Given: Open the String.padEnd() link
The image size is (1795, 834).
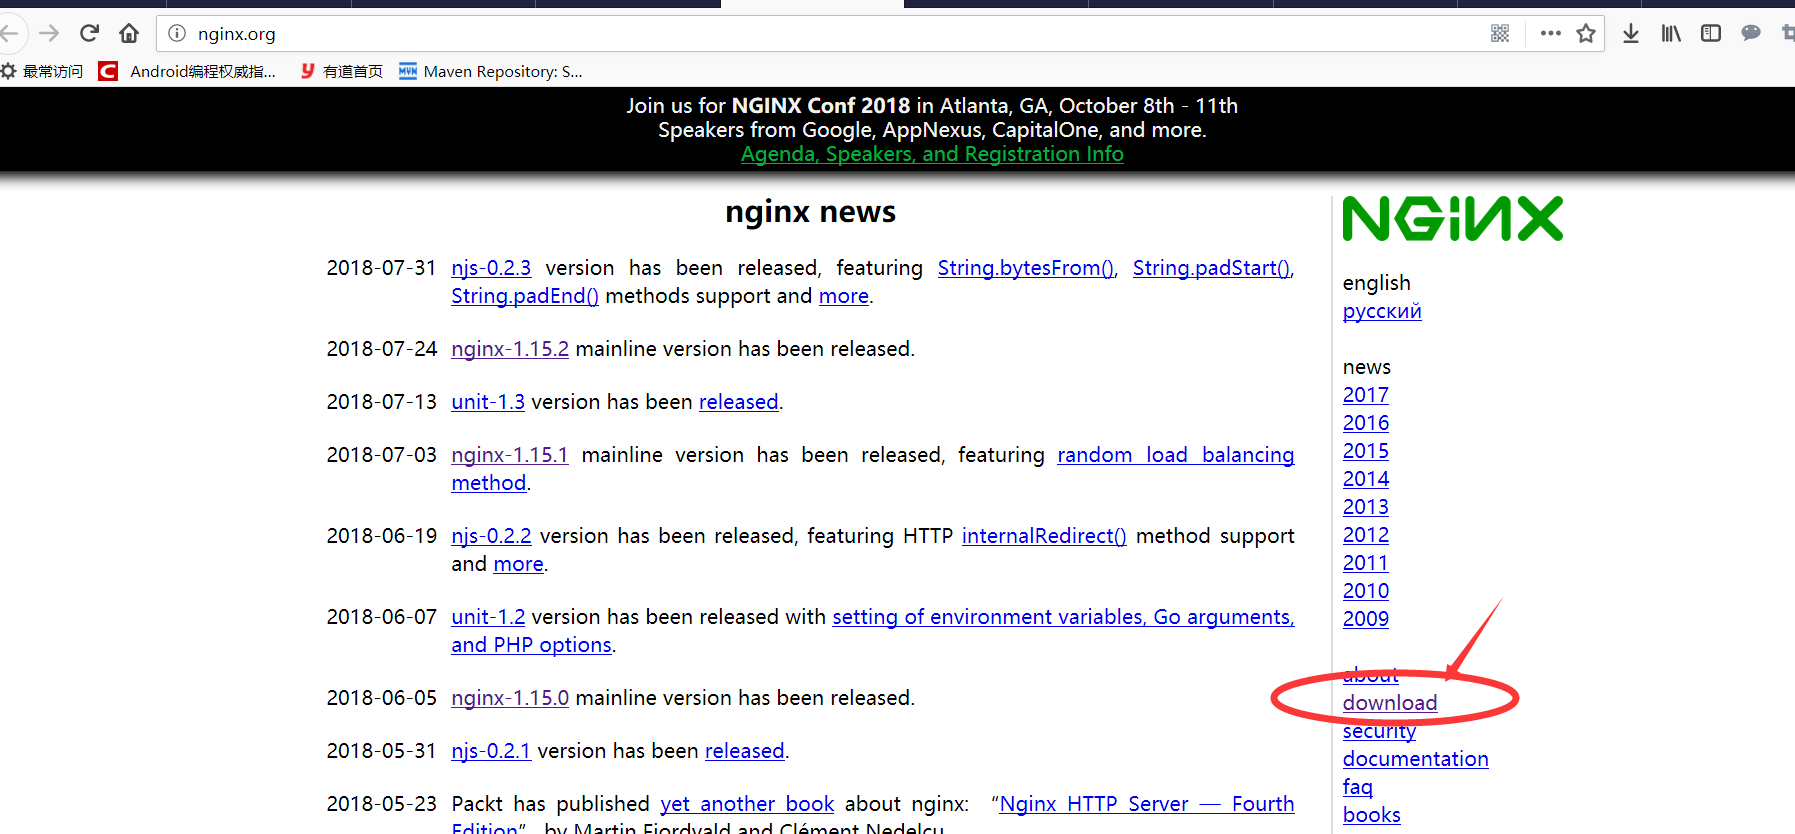Looking at the screenshot, I should [525, 296].
